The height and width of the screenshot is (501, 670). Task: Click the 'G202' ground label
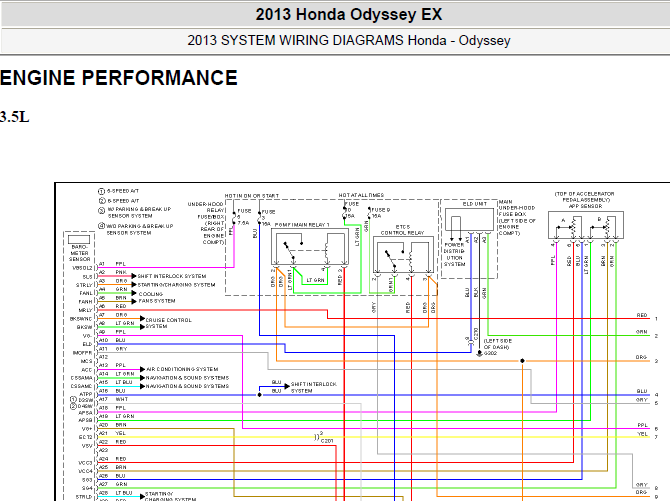491,353
